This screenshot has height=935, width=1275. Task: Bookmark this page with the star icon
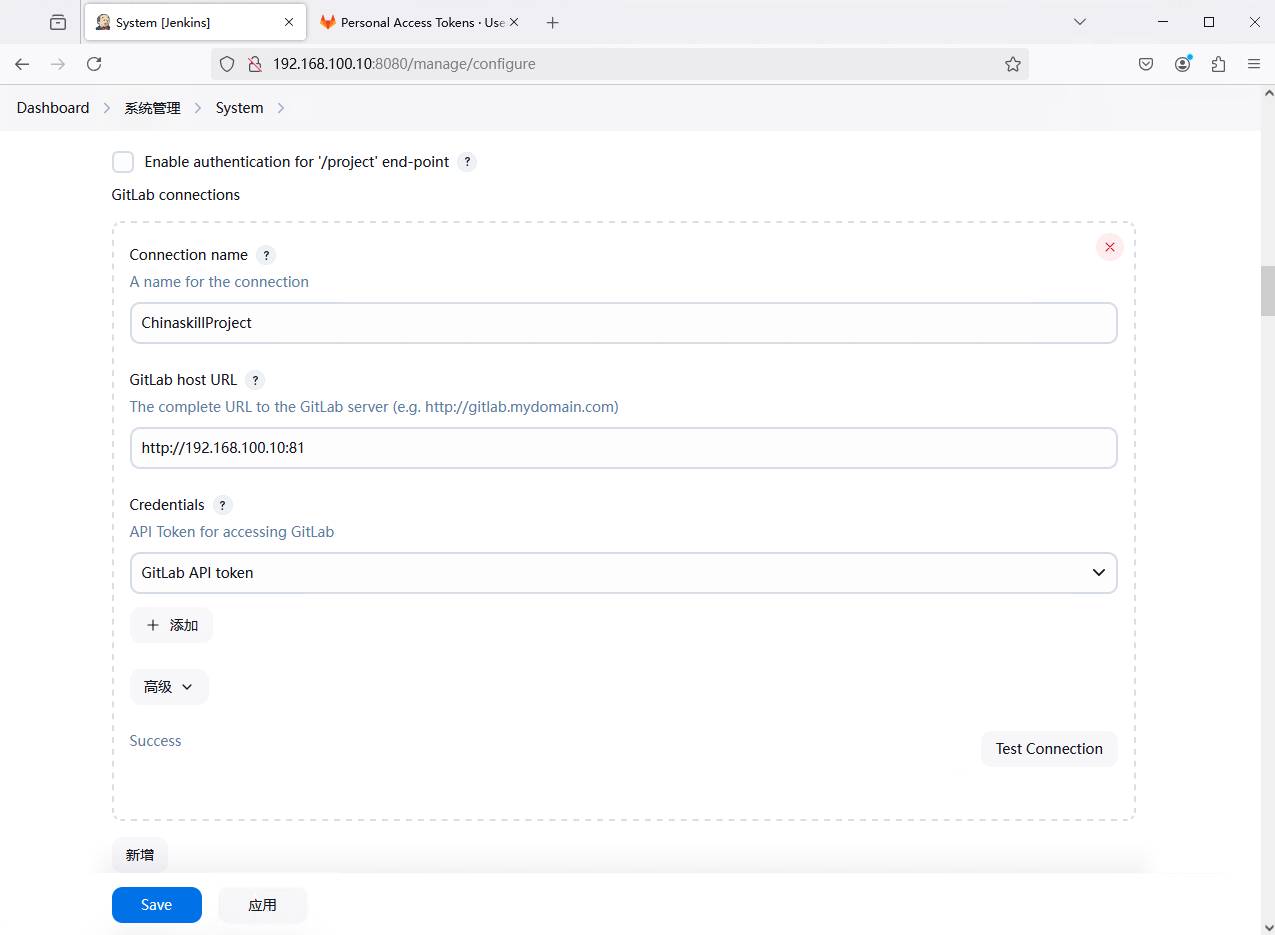(1012, 64)
